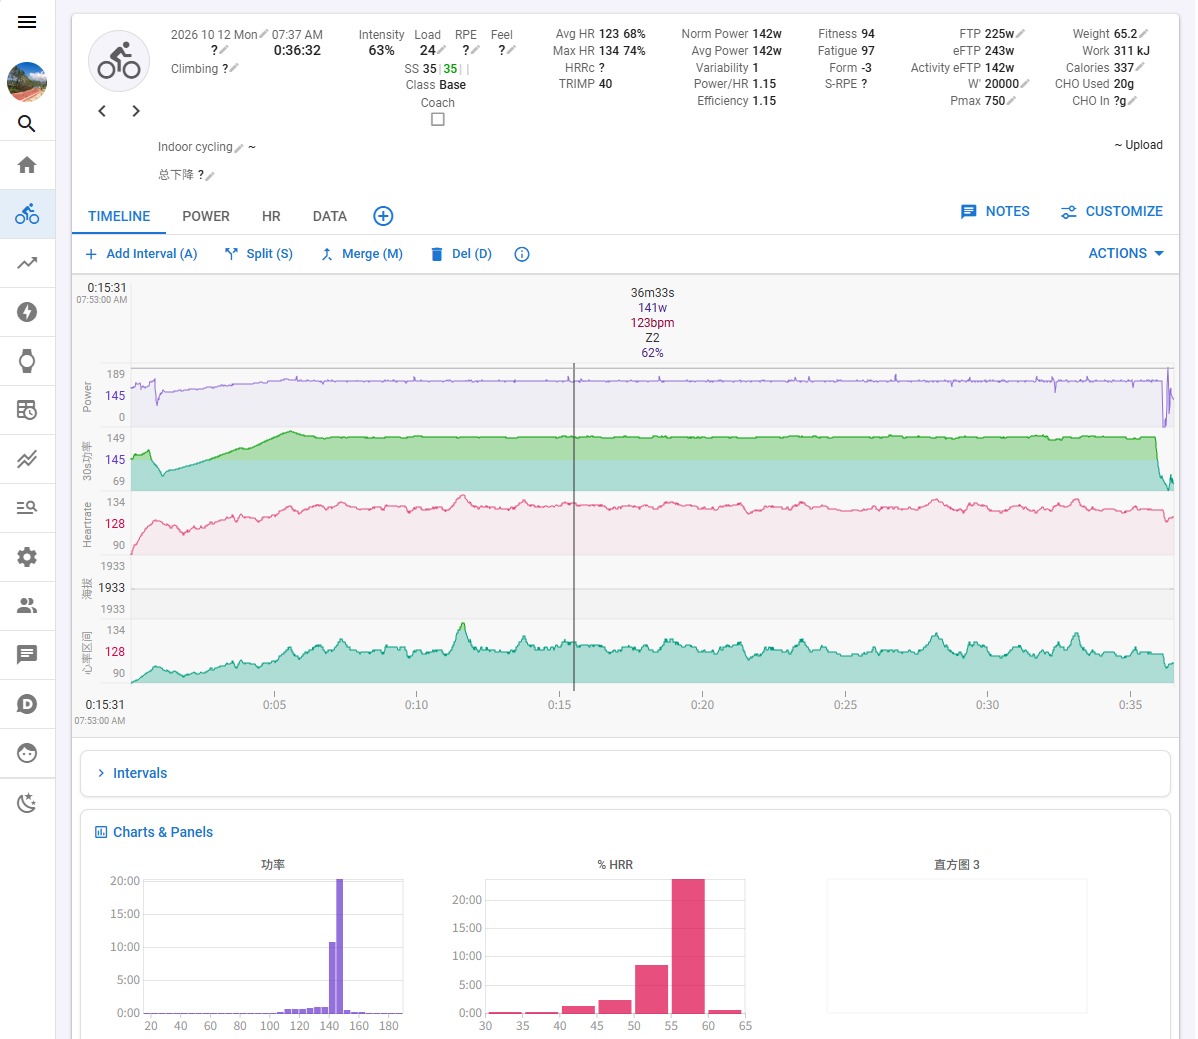Click the CUSTOMIZE button

[x=1112, y=212]
